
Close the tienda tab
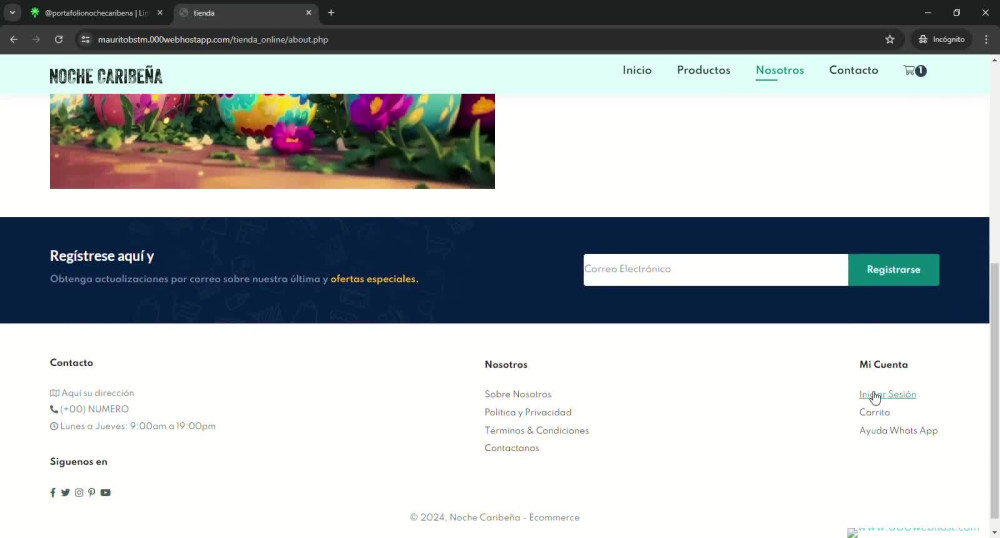309,13
